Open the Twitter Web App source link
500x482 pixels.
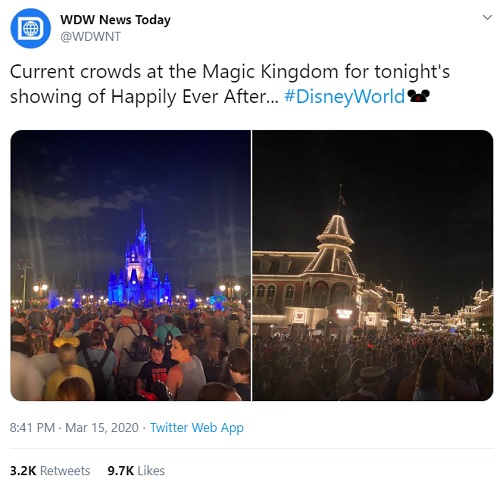coord(197,428)
